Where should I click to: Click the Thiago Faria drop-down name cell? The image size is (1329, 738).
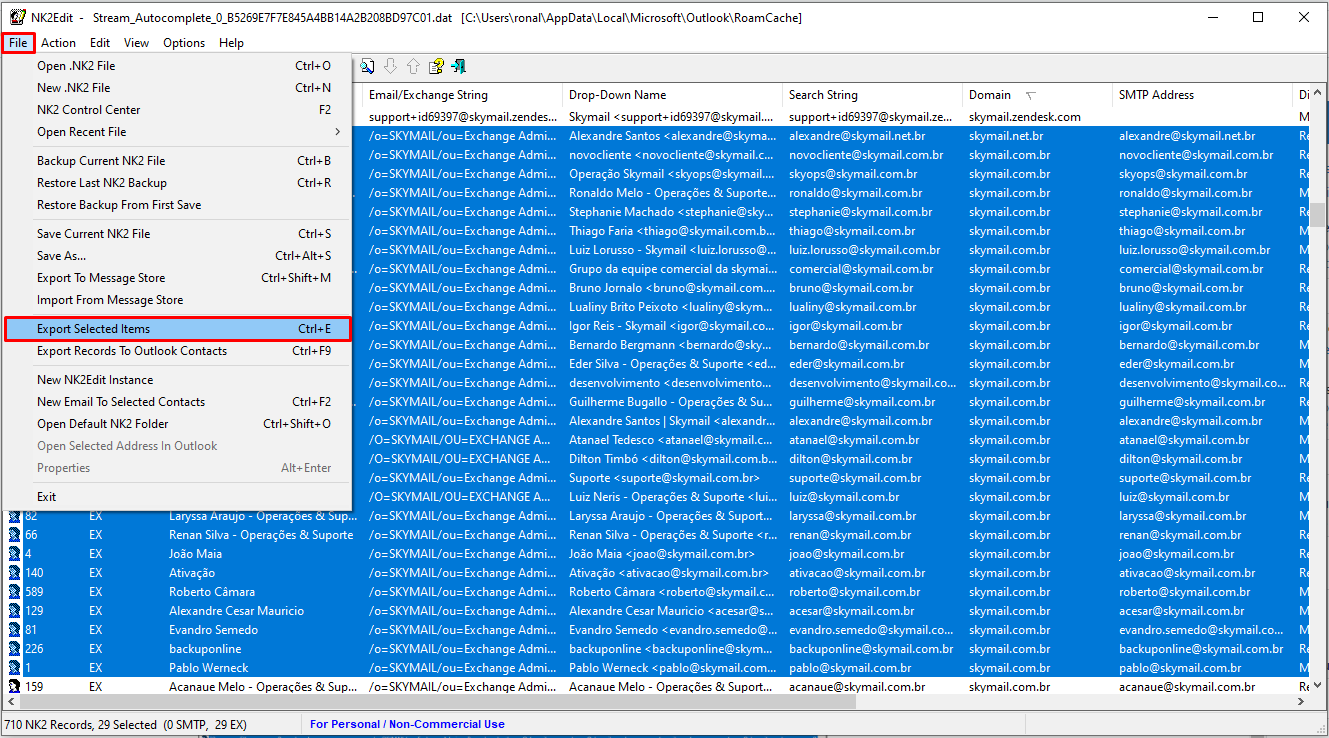[671, 231]
